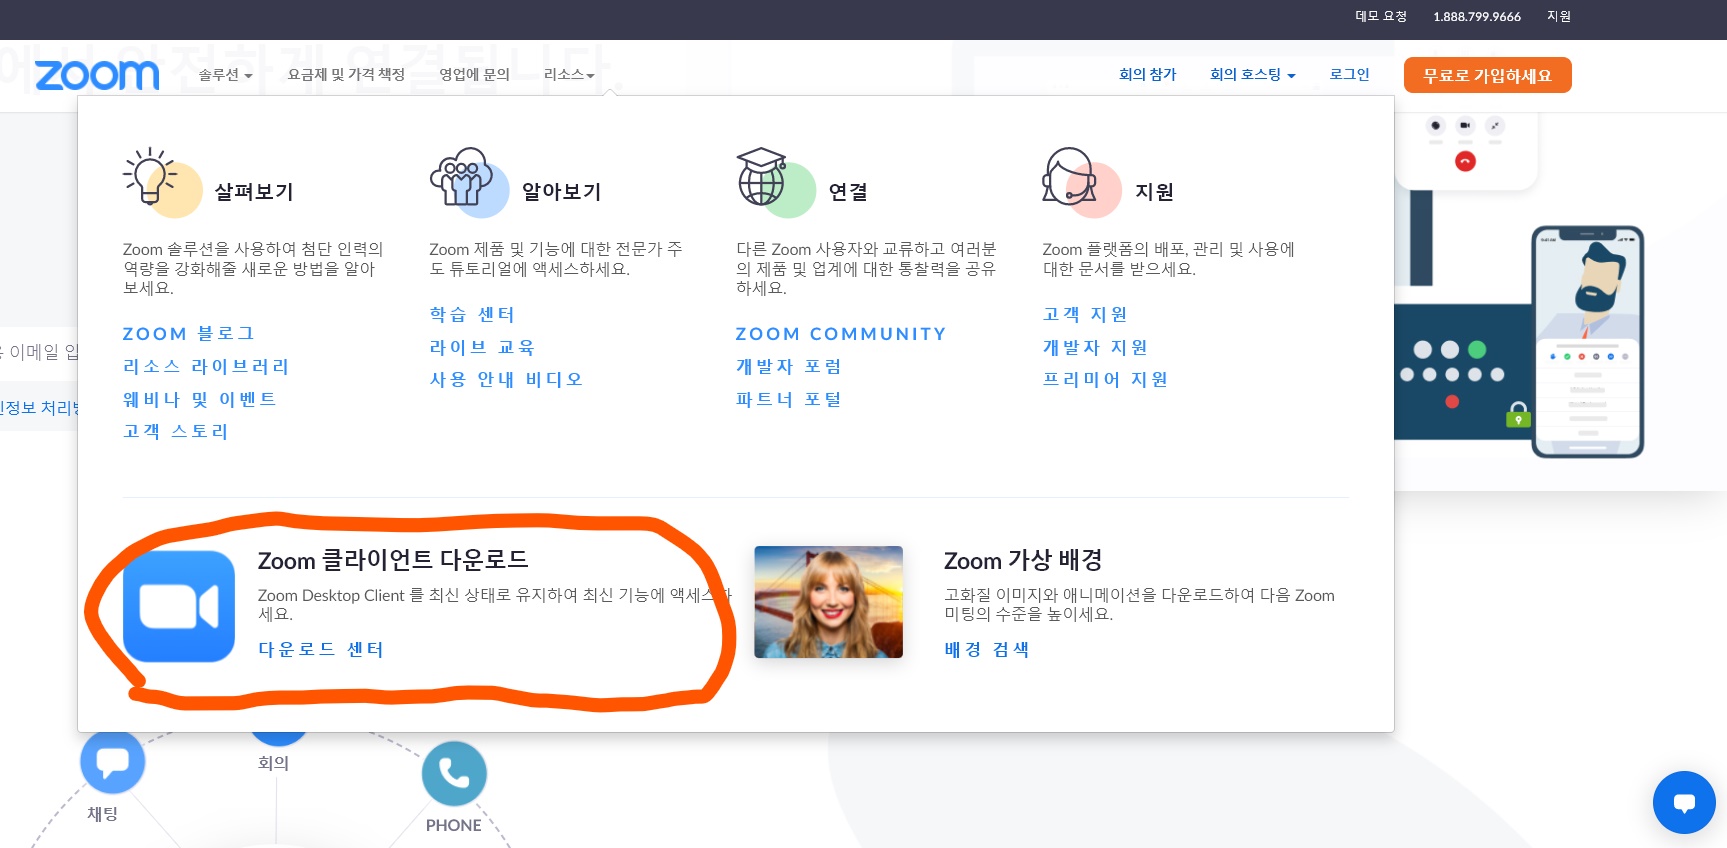Click the Zoom 가상 배경 heading
1727x848 pixels.
pyautogui.click(x=1023, y=560)
